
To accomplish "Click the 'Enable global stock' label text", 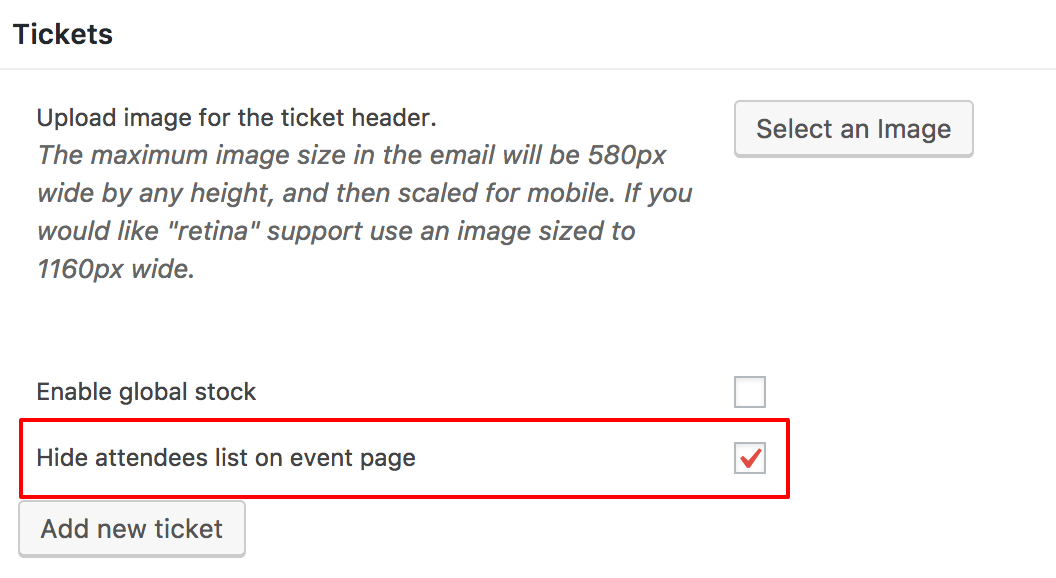I will (146, 391).
